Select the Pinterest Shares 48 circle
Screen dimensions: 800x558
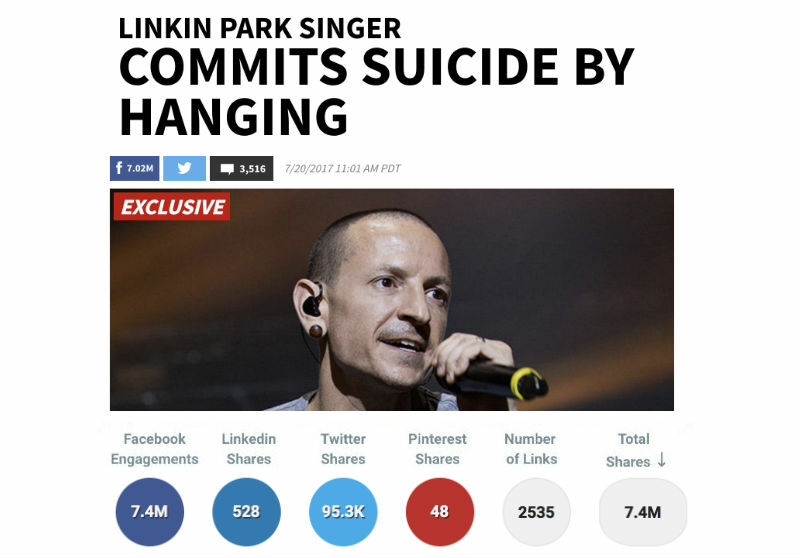tap(440, 512)
